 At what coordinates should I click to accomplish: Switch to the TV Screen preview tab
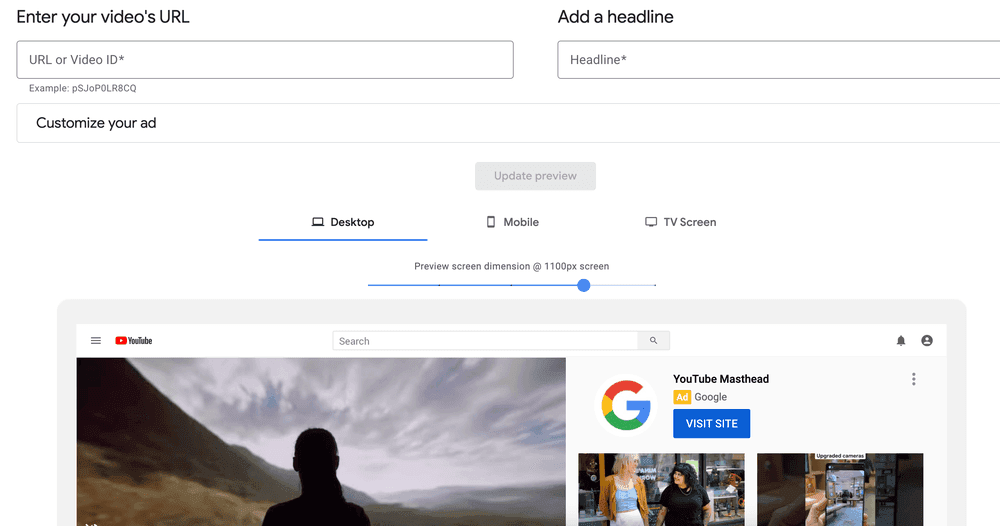pyautogui.click(x=680, y=222)
